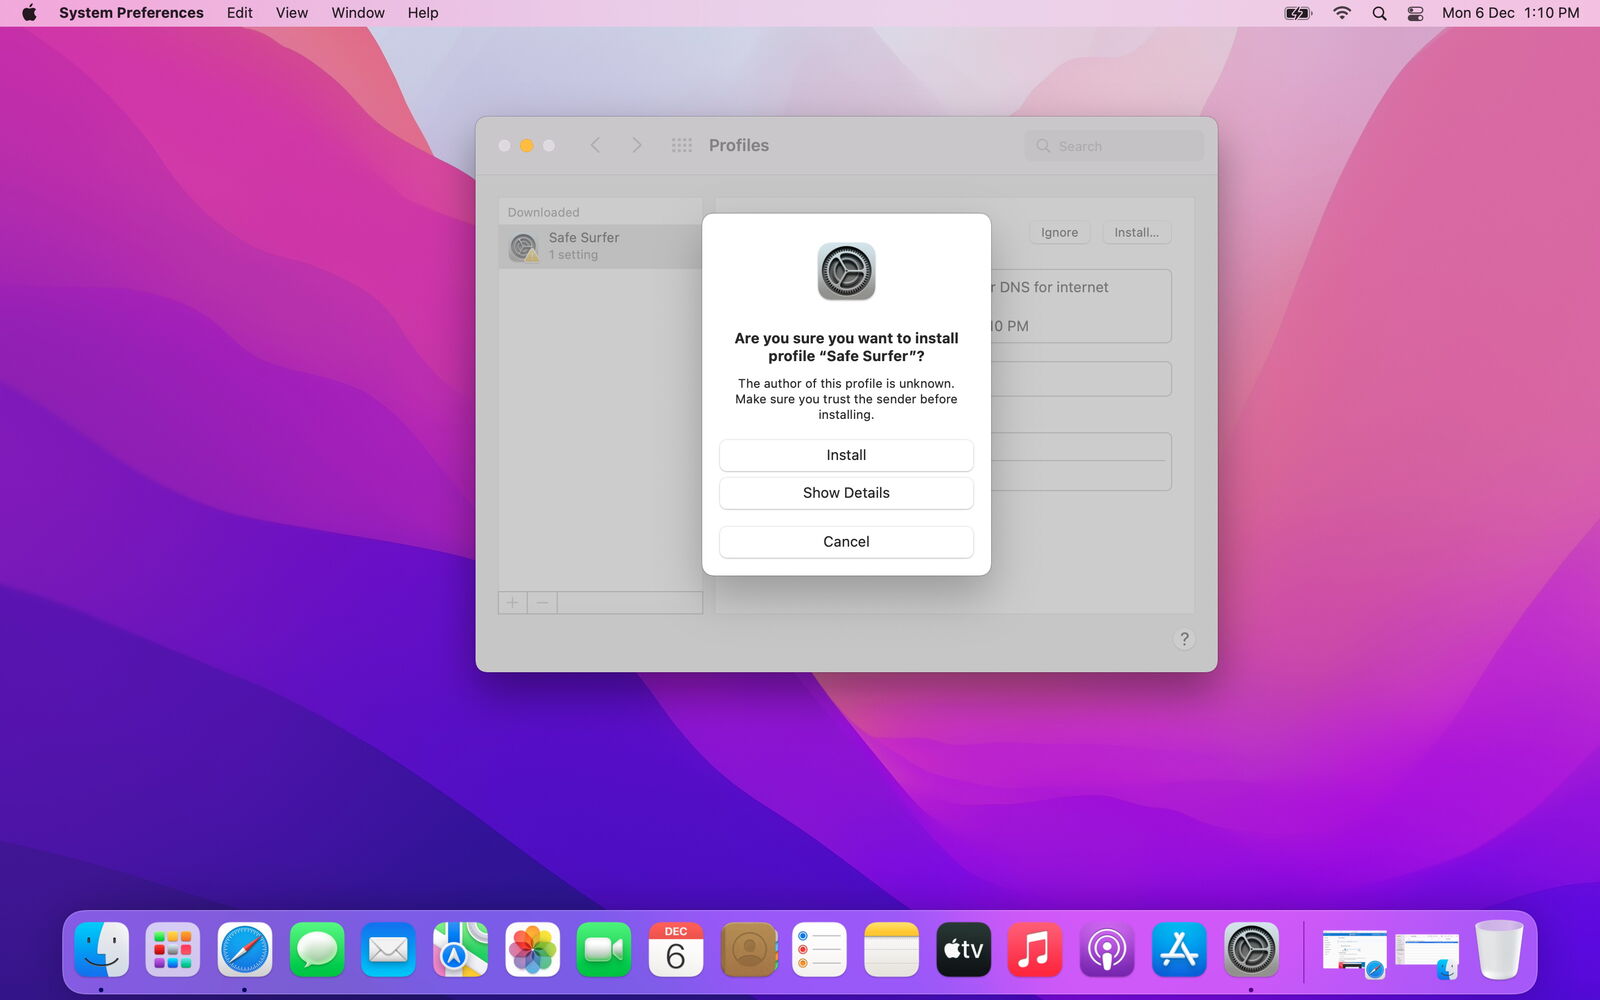Open minimized Finder window thumbnail in Dock

[x=1427, y=955]
